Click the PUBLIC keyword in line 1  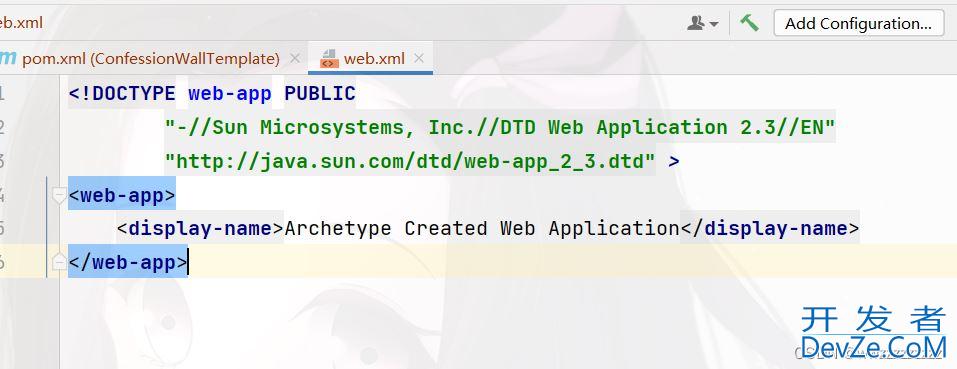tap(320, 94)
